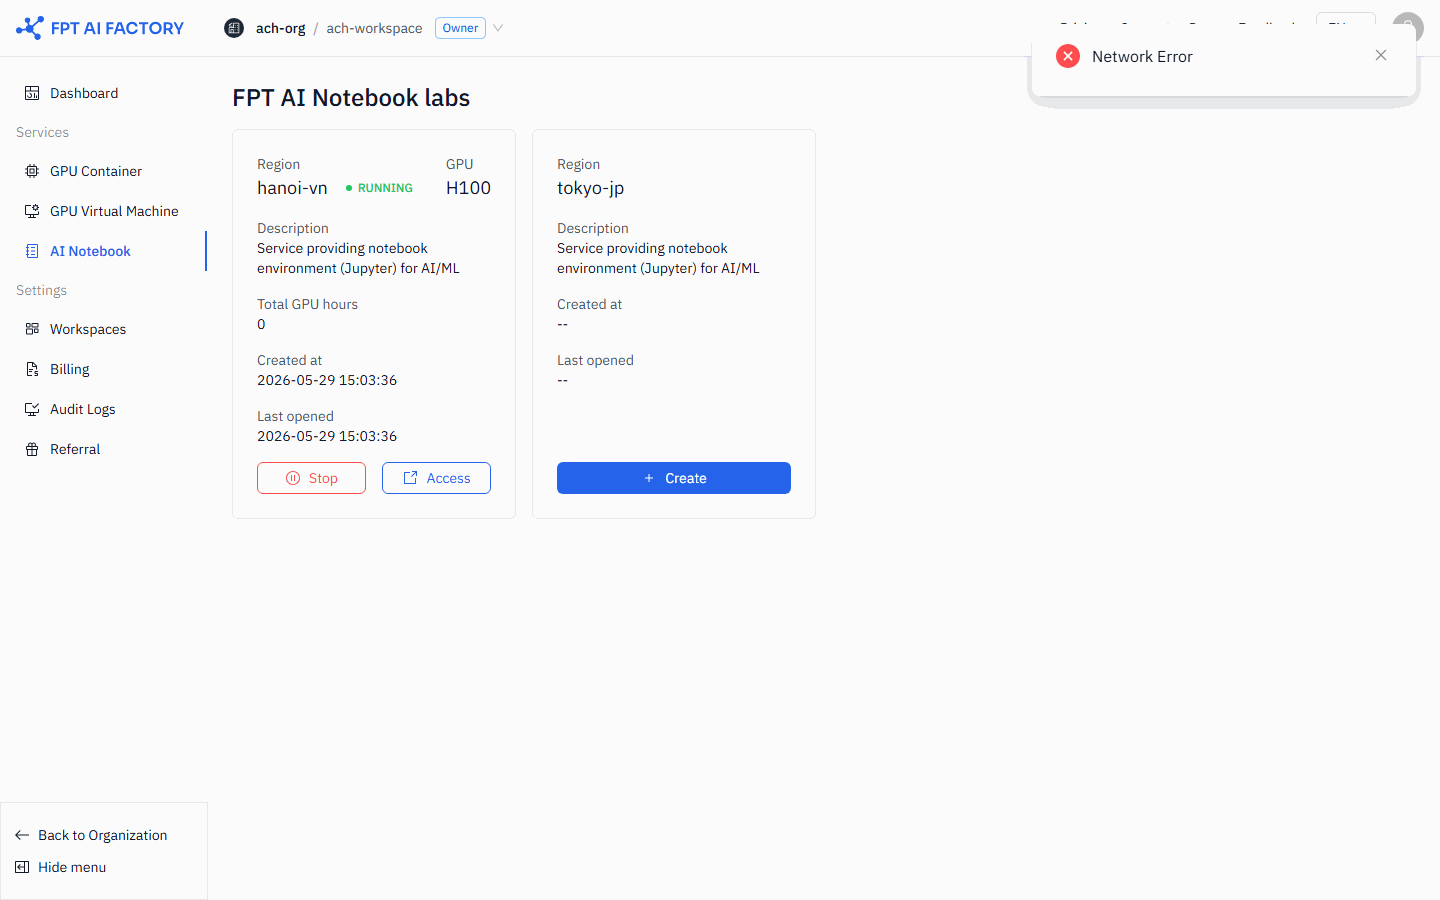
Task: Click the Workspaces grid icon
Action: coord(32,329)
